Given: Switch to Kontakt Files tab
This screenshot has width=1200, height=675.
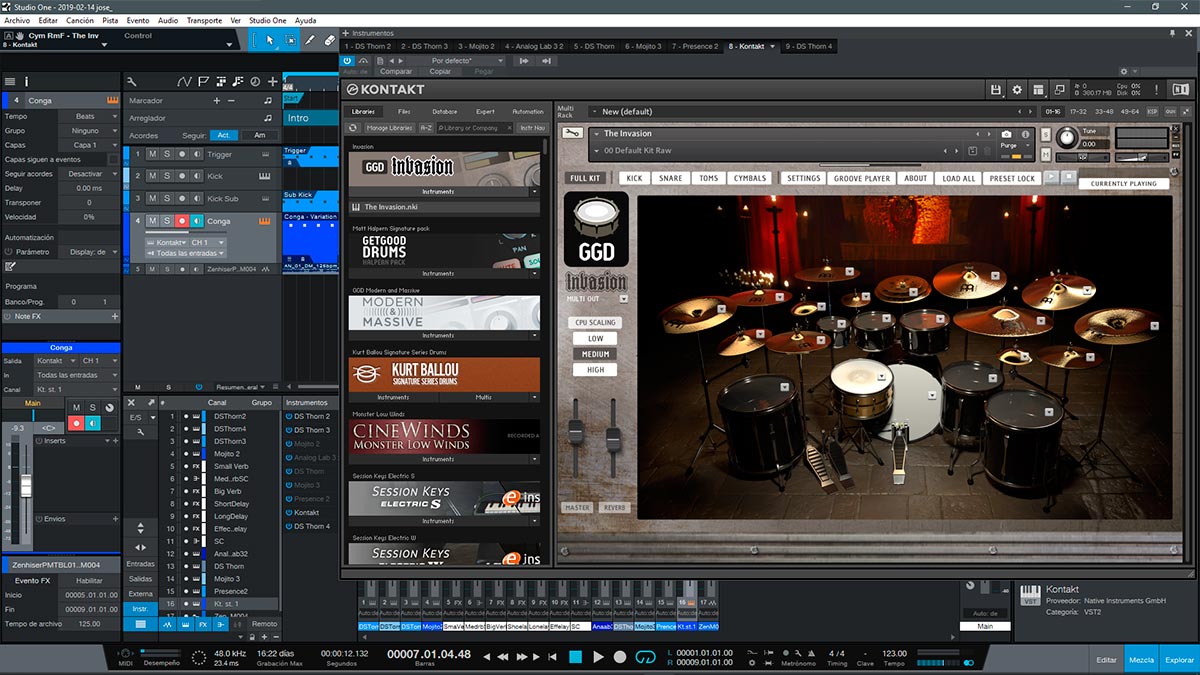Looking at the screenshot, I should 404,111.
